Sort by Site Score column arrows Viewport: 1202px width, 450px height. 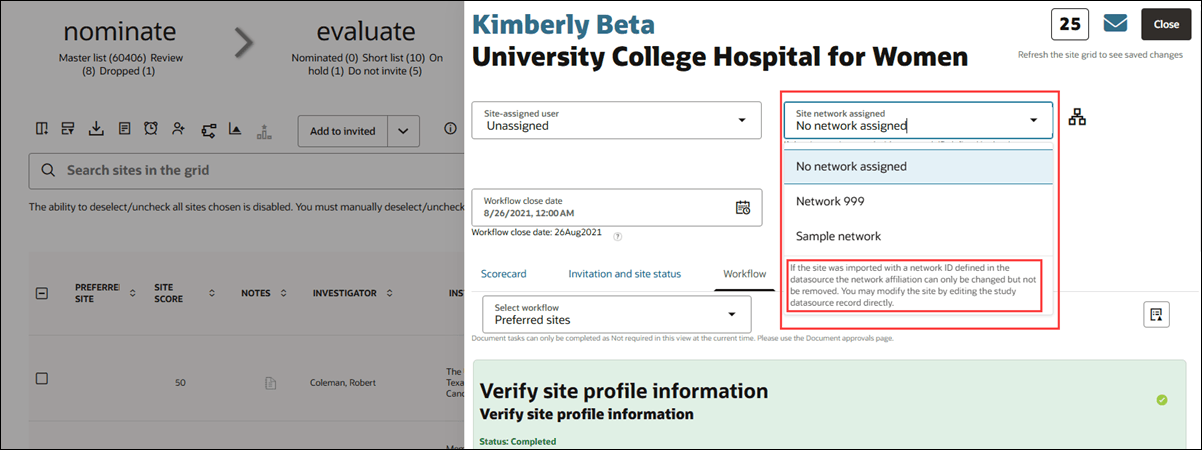211,293
